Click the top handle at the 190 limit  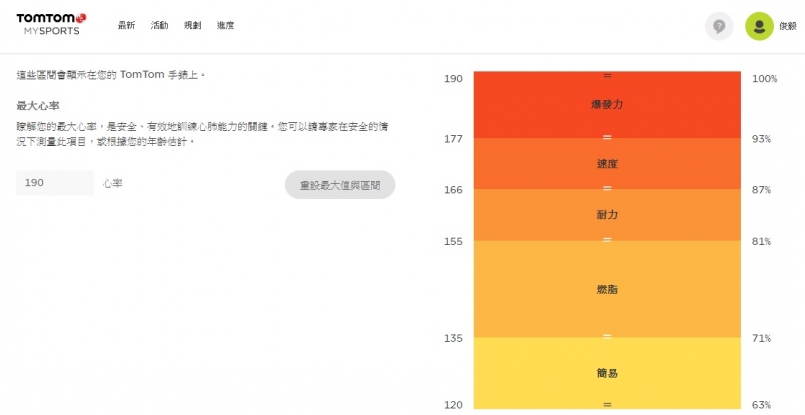coord(607,76)
